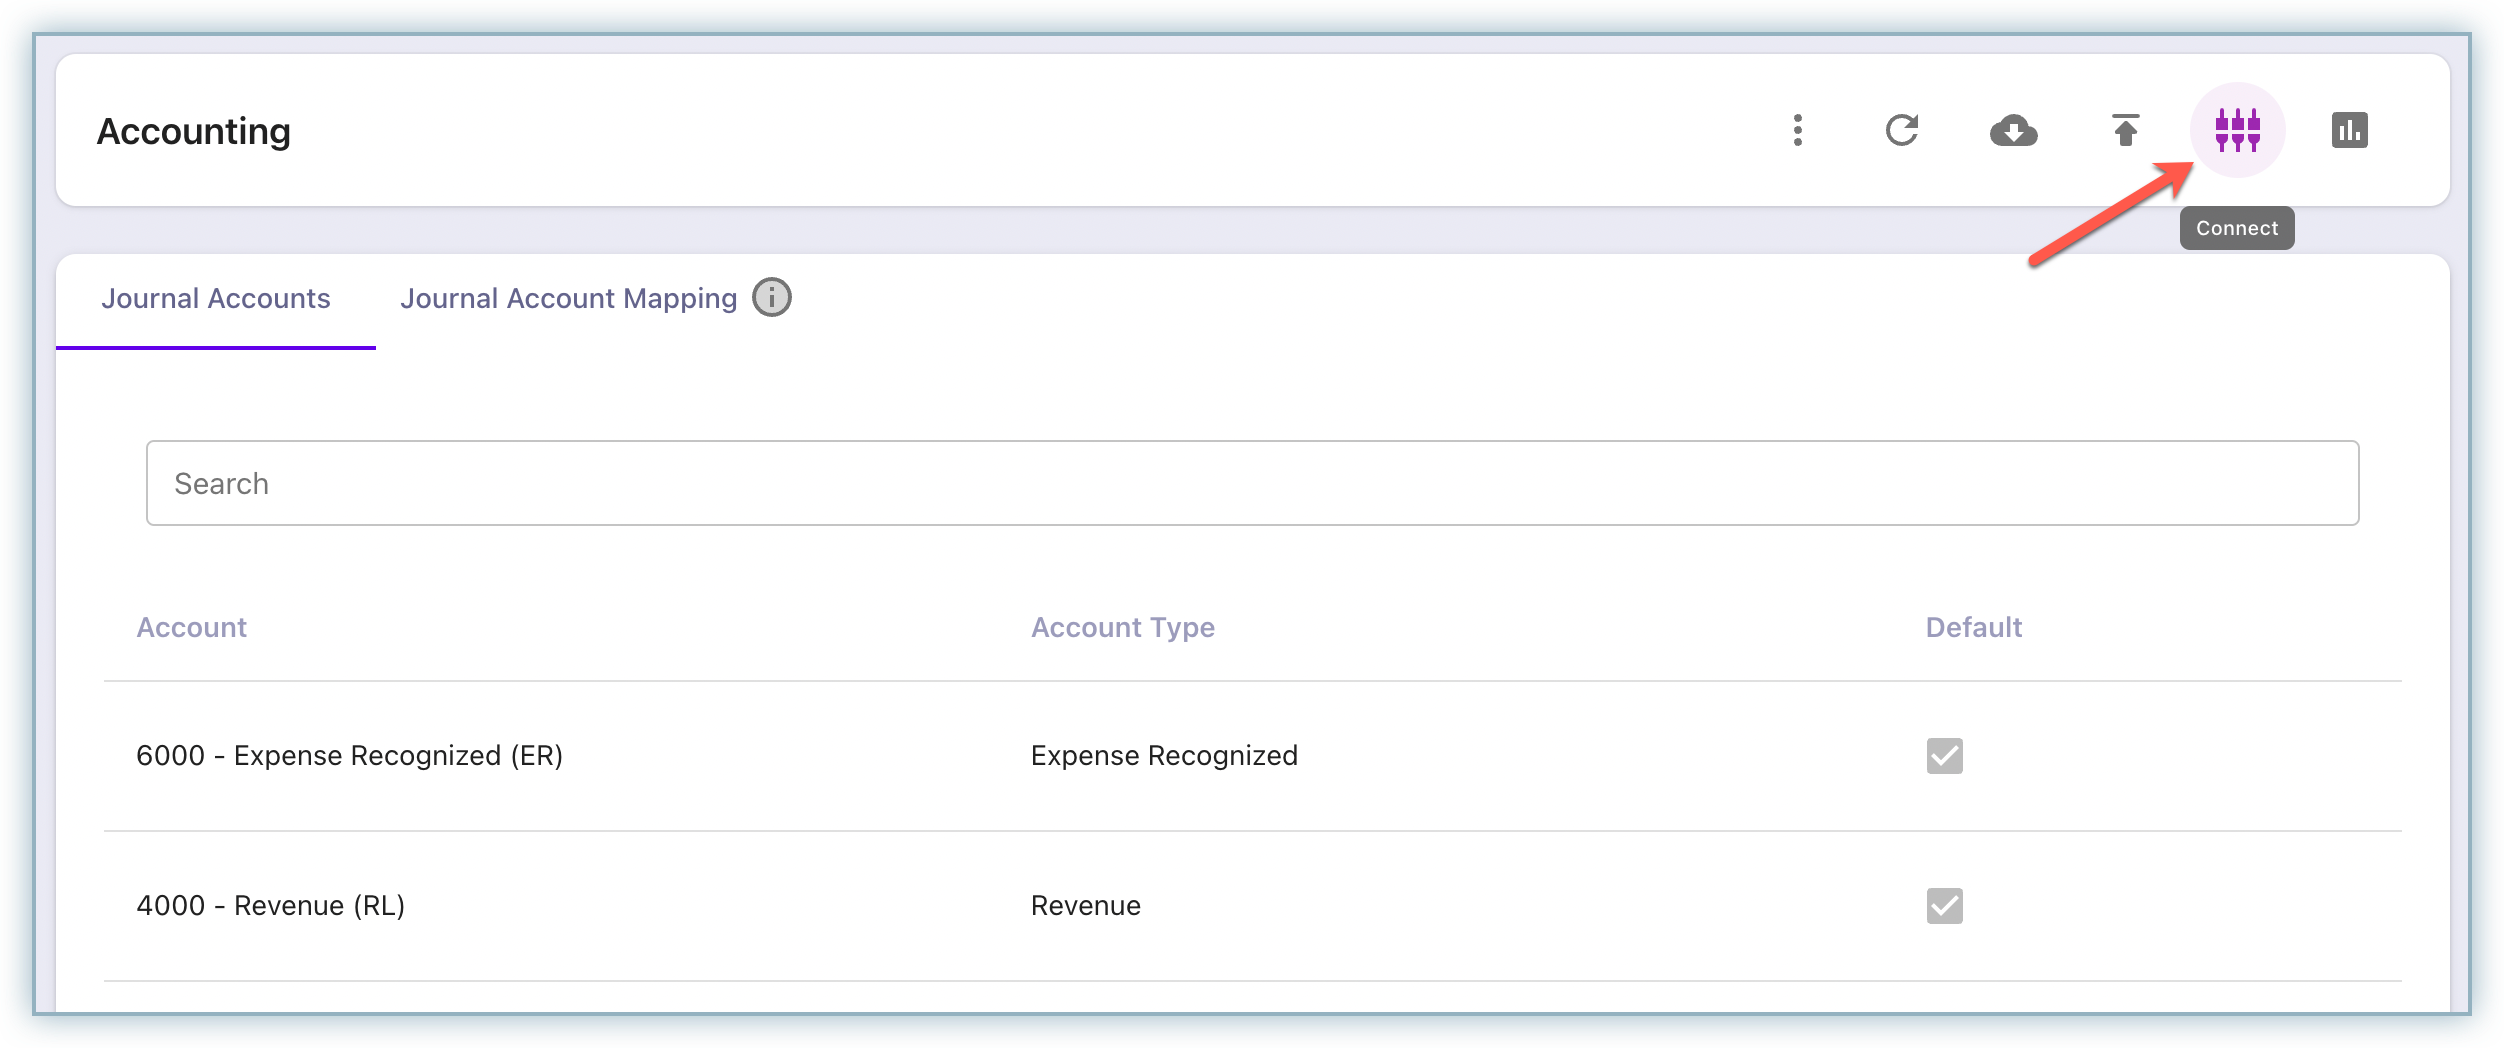
Task: Click the Expense Recognized account type cell
Action: 1164,756
